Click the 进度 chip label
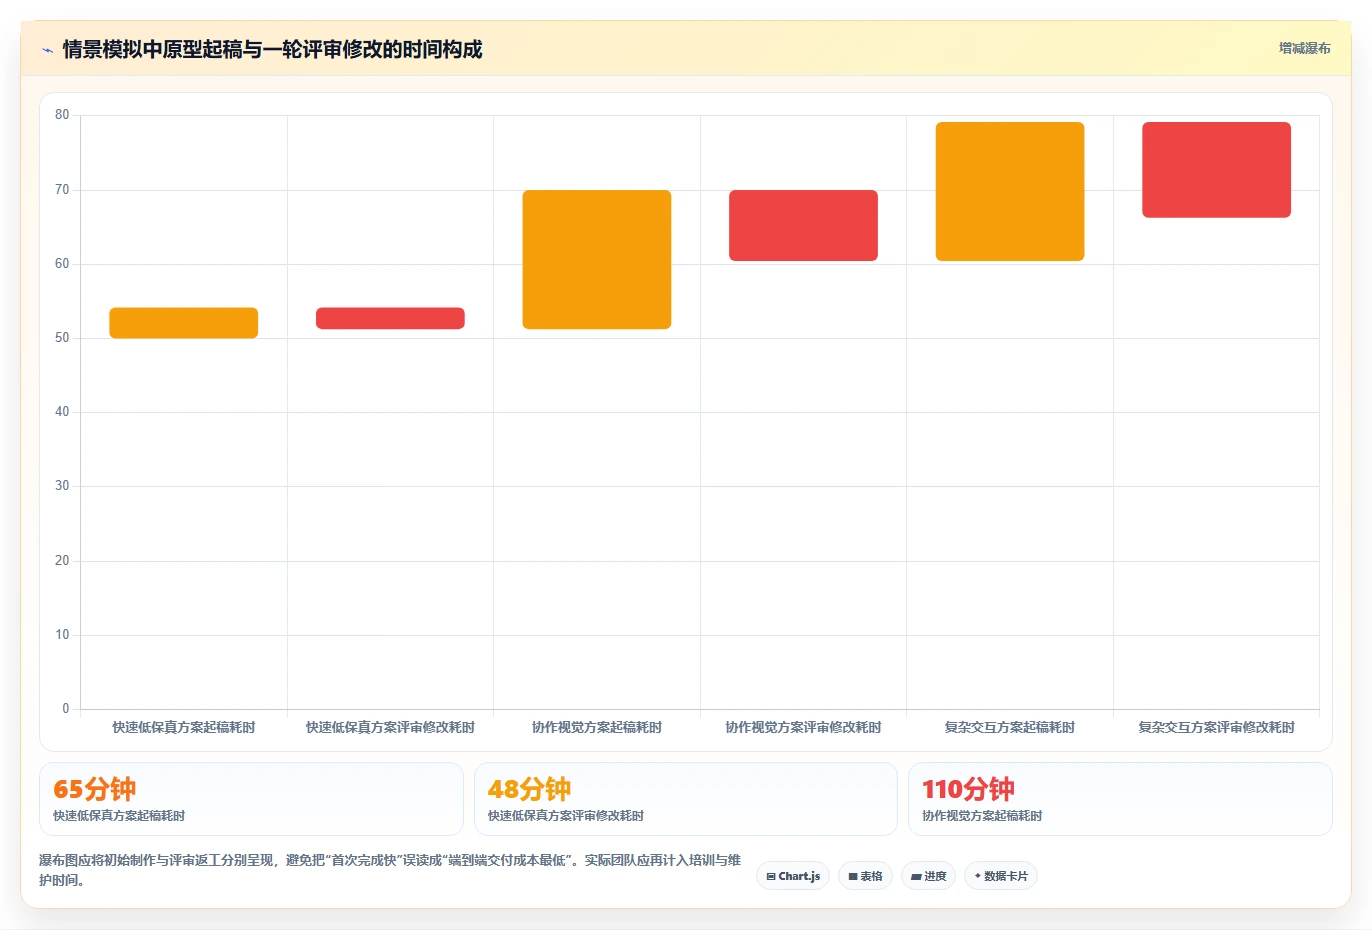1372x930 pixels. 935,877
